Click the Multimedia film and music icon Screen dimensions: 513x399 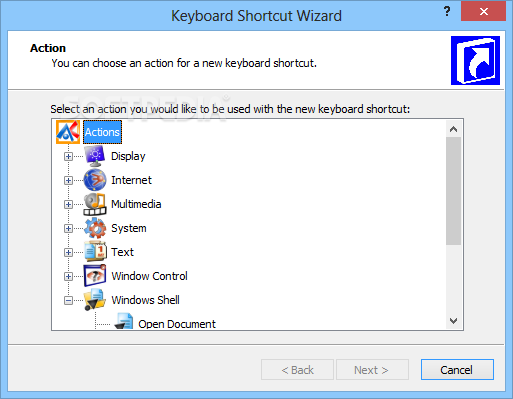pos(95,204)
